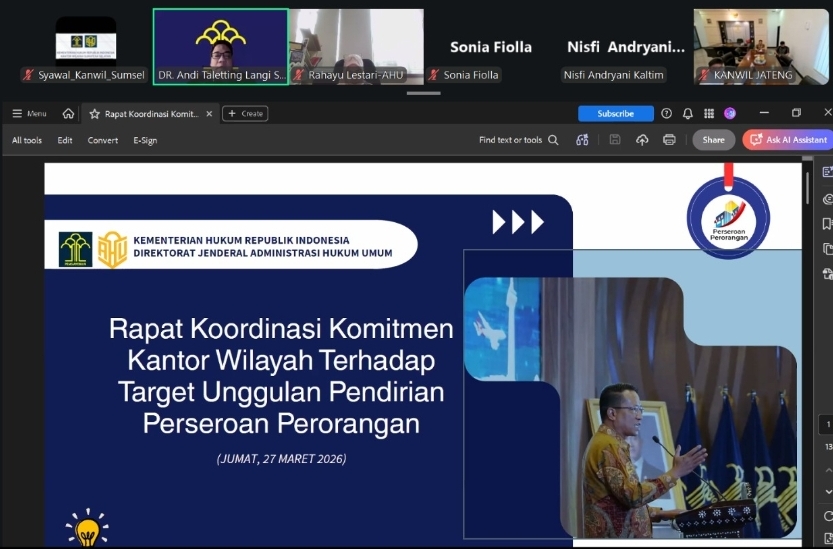Click the green Pengayoman ministry logo
The width and height of the screenshot is (833, 549).
[x=75, y=249]
